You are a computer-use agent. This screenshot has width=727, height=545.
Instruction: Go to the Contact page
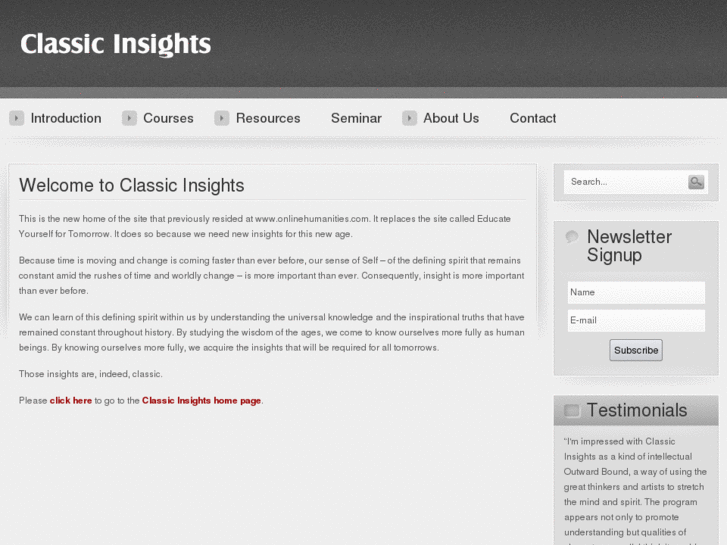coord(532,118)
